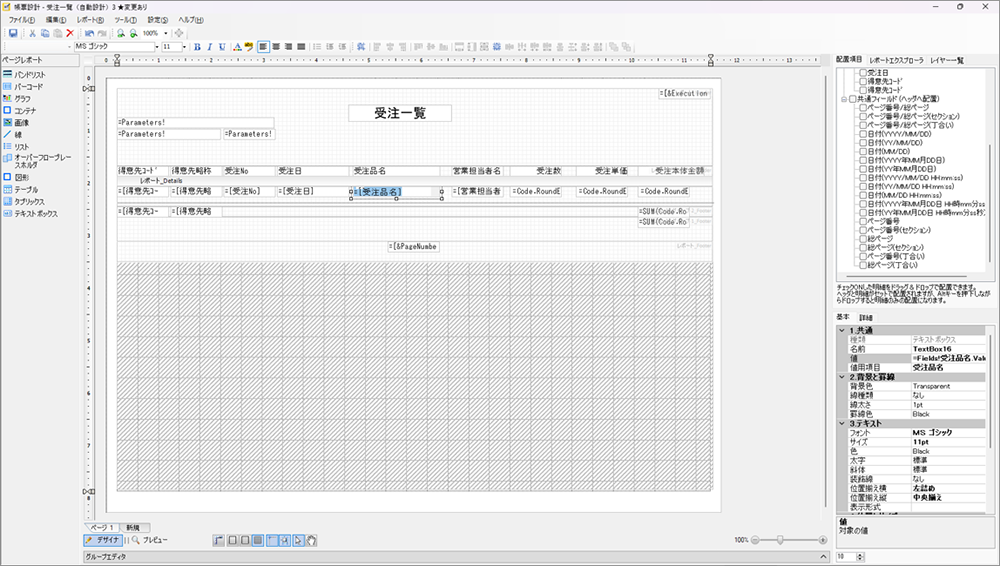Viewport: 1000px width, 566px height.
Task: Check 総ページ checkbox
Action: (x=863, y=238)
